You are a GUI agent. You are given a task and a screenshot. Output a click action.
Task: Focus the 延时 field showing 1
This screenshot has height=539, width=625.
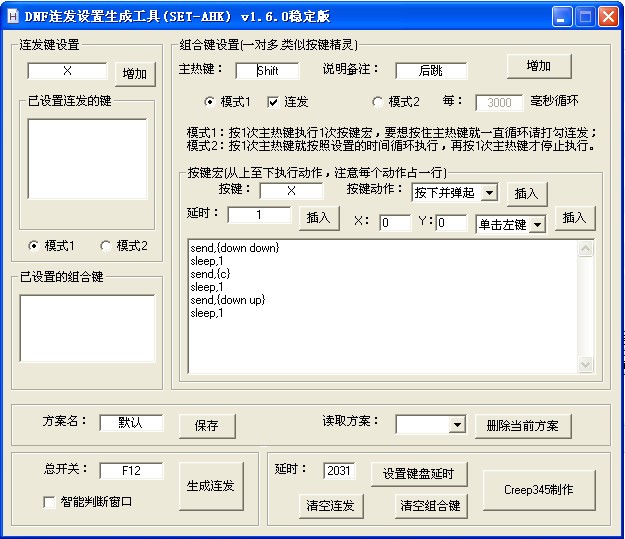click(259, 215)
